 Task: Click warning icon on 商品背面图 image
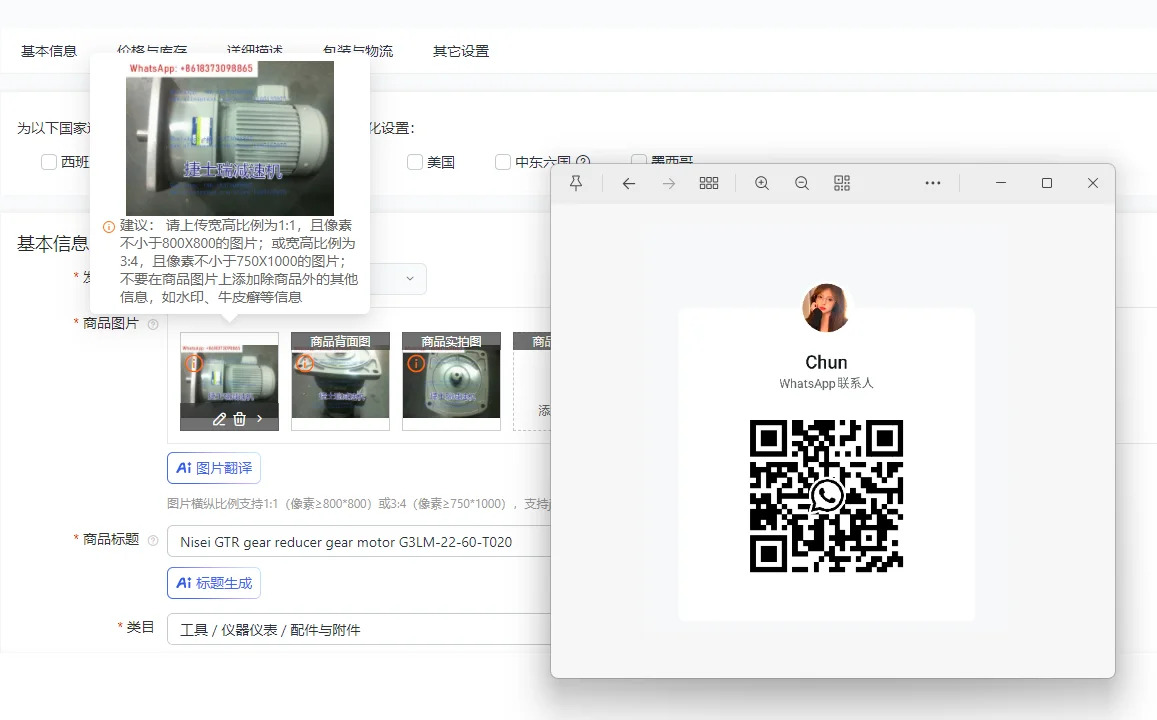click(x=305, y=363)
